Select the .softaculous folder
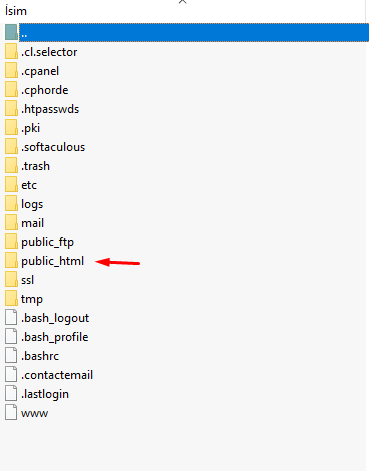Viewport: 369px width, 471px height. [53, 147]
